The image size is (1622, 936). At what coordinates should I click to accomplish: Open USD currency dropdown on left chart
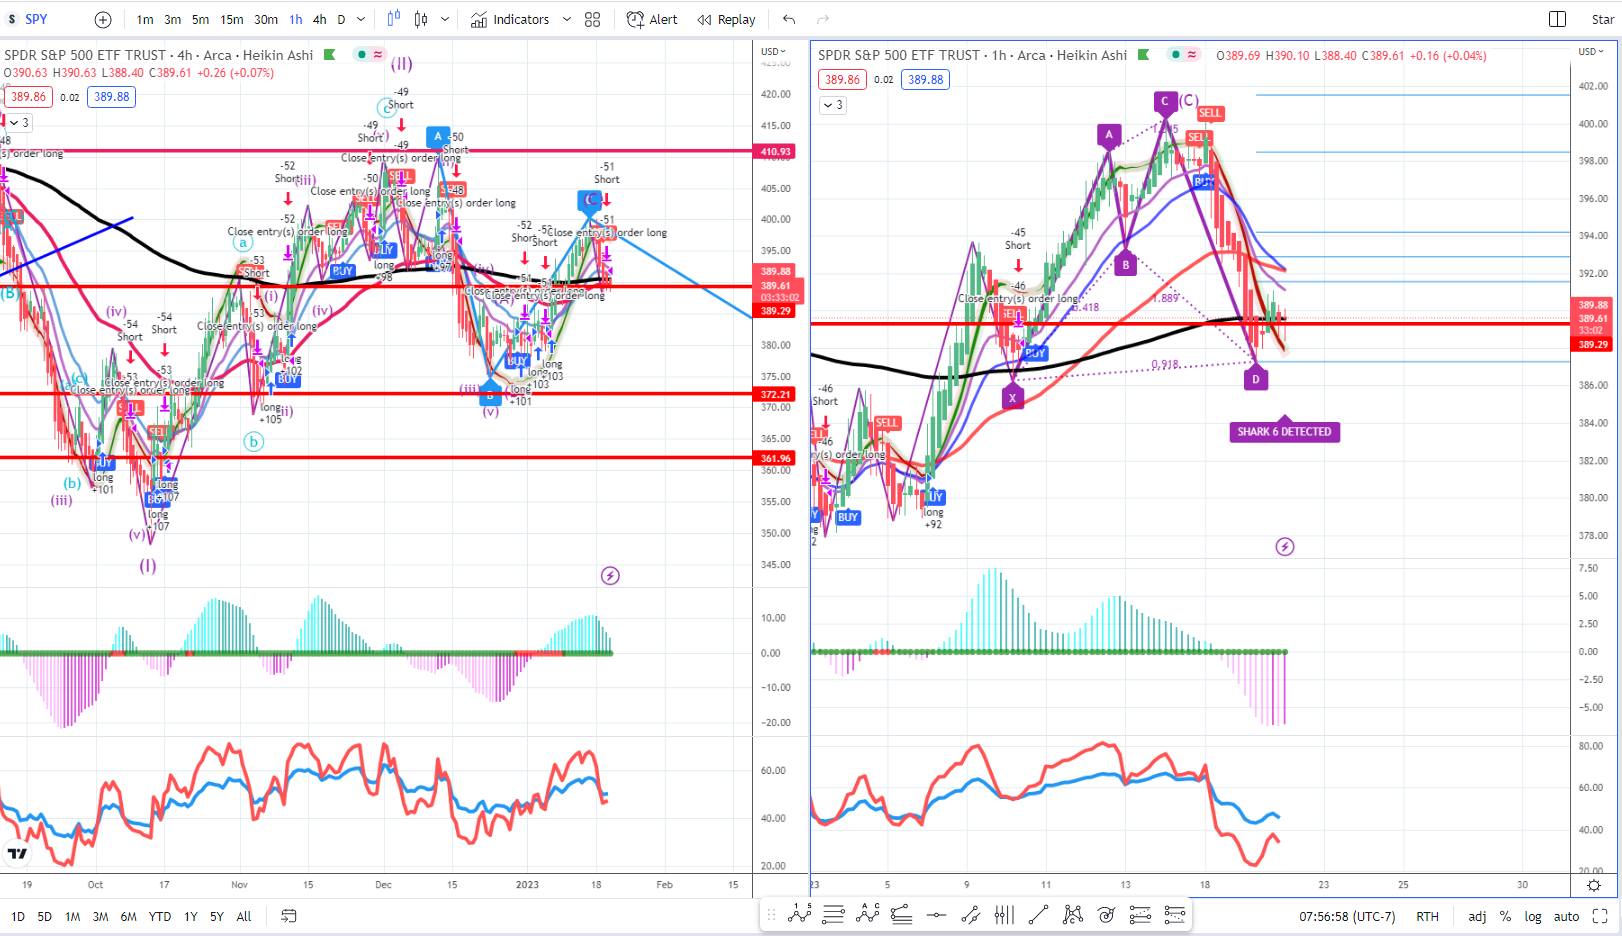click(x=773, y=51)
